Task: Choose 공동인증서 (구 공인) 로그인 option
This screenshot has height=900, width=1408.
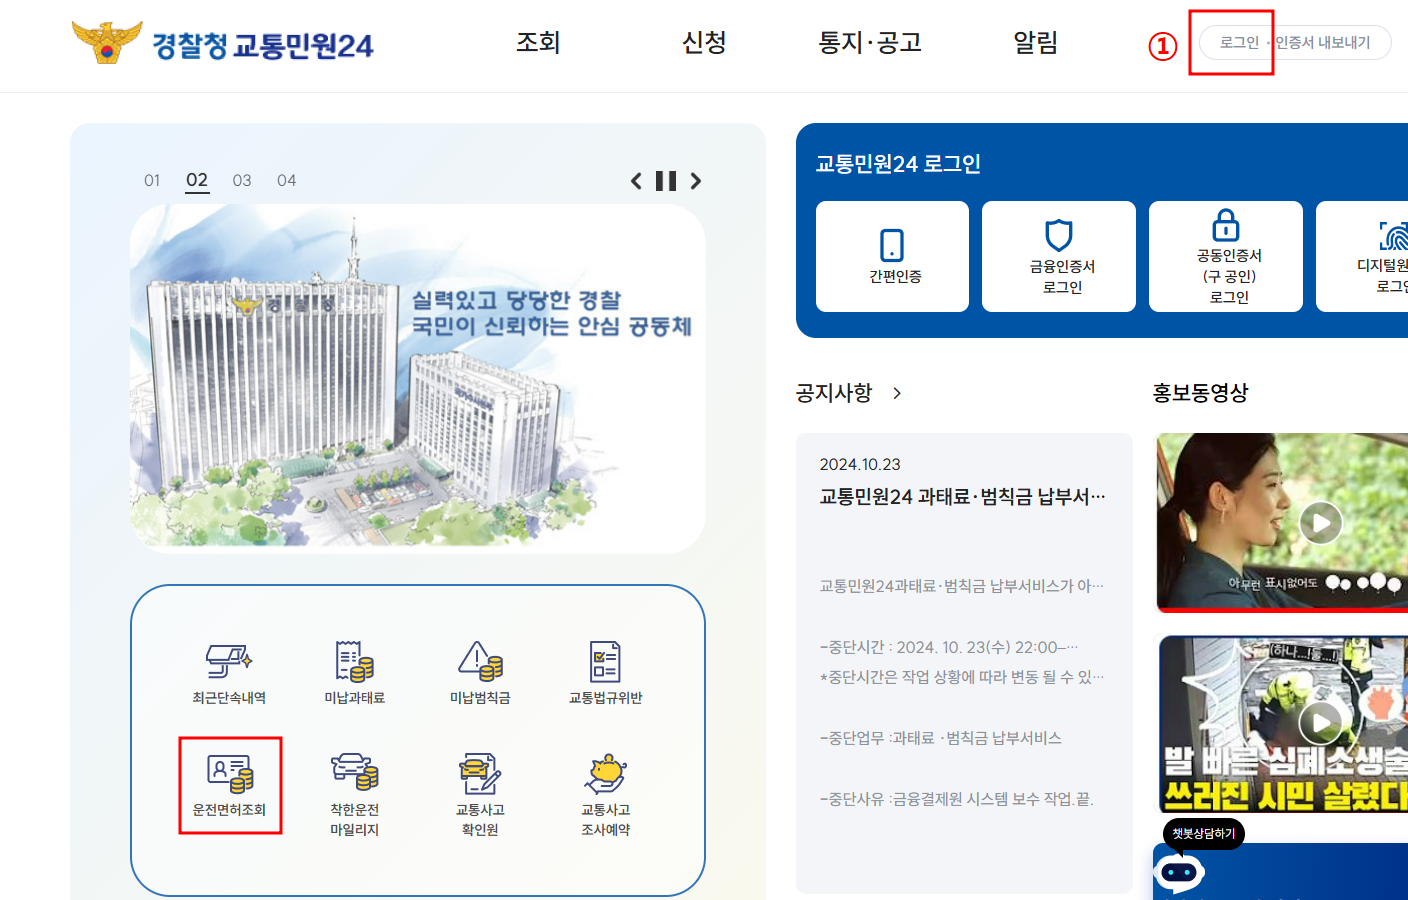Action: coord(1226,256)
